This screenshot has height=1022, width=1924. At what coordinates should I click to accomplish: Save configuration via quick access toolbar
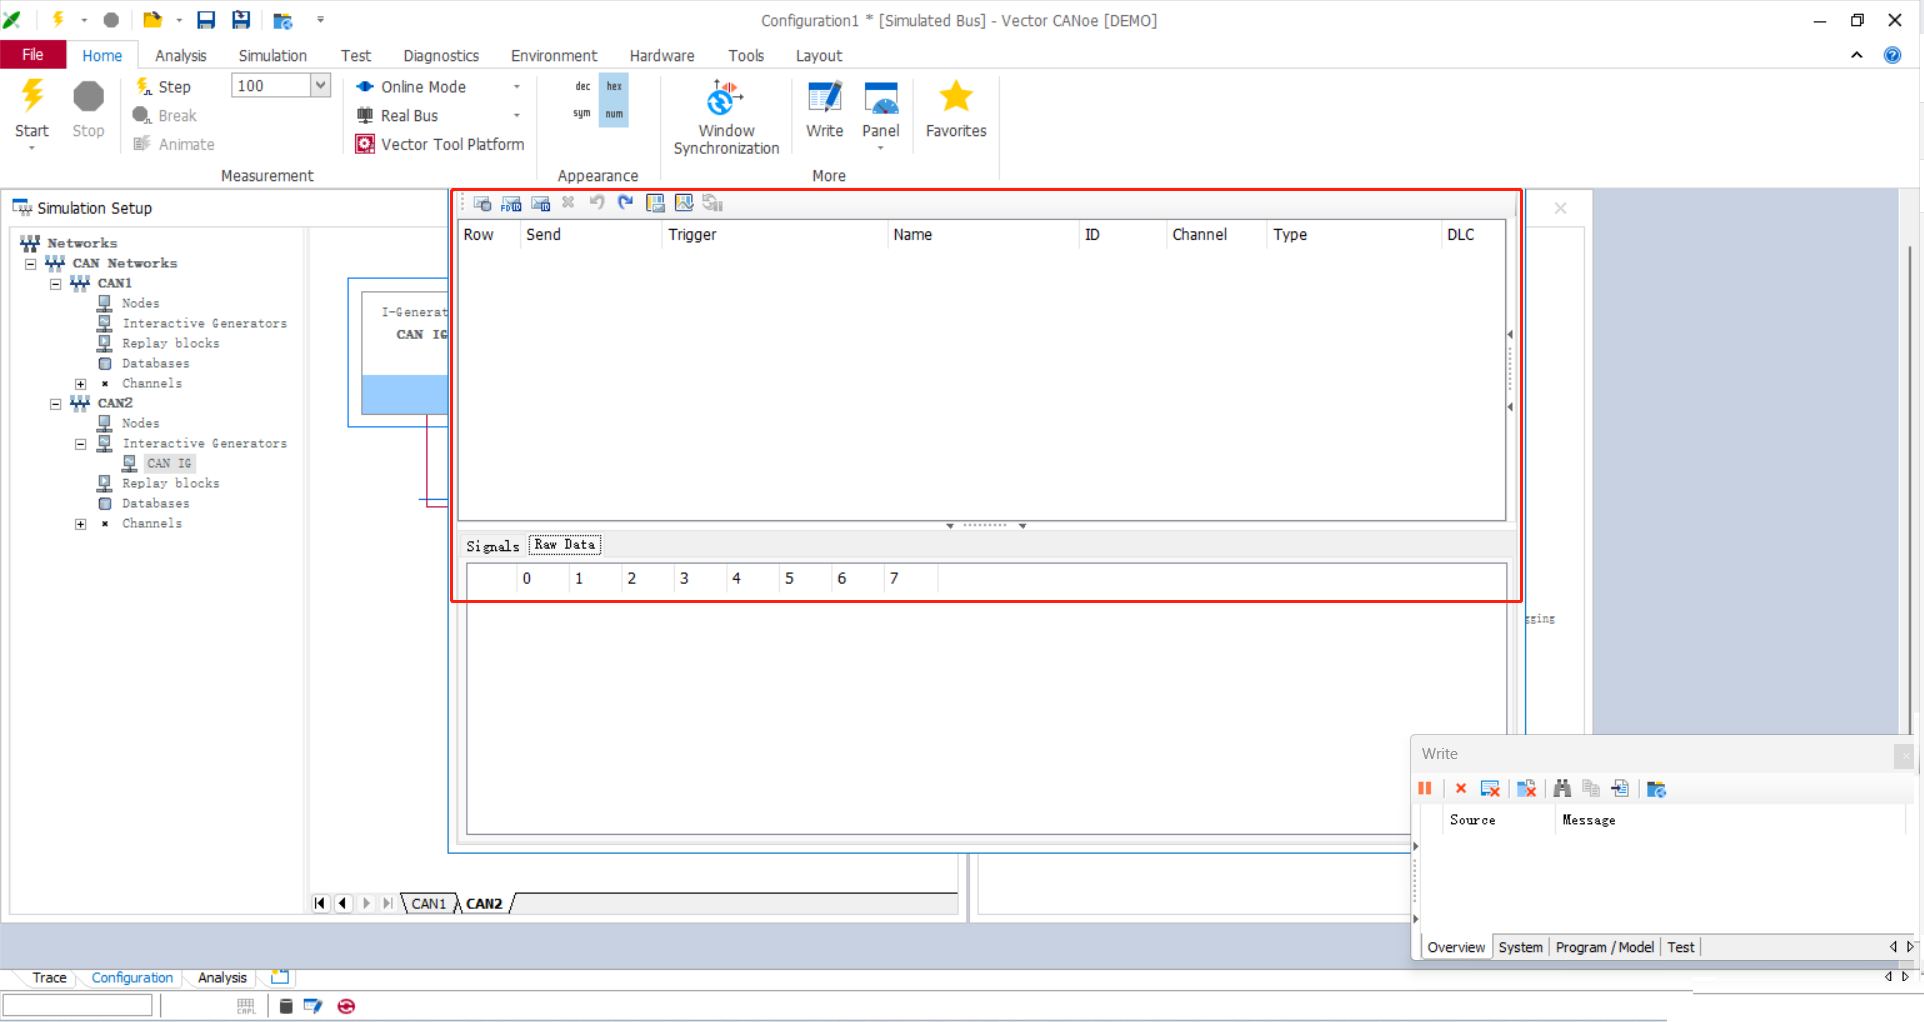tap(206, 20)
